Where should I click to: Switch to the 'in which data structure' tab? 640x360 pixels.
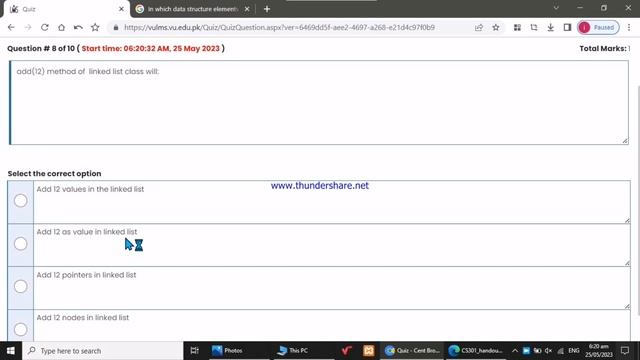click(x=192, y=9)
